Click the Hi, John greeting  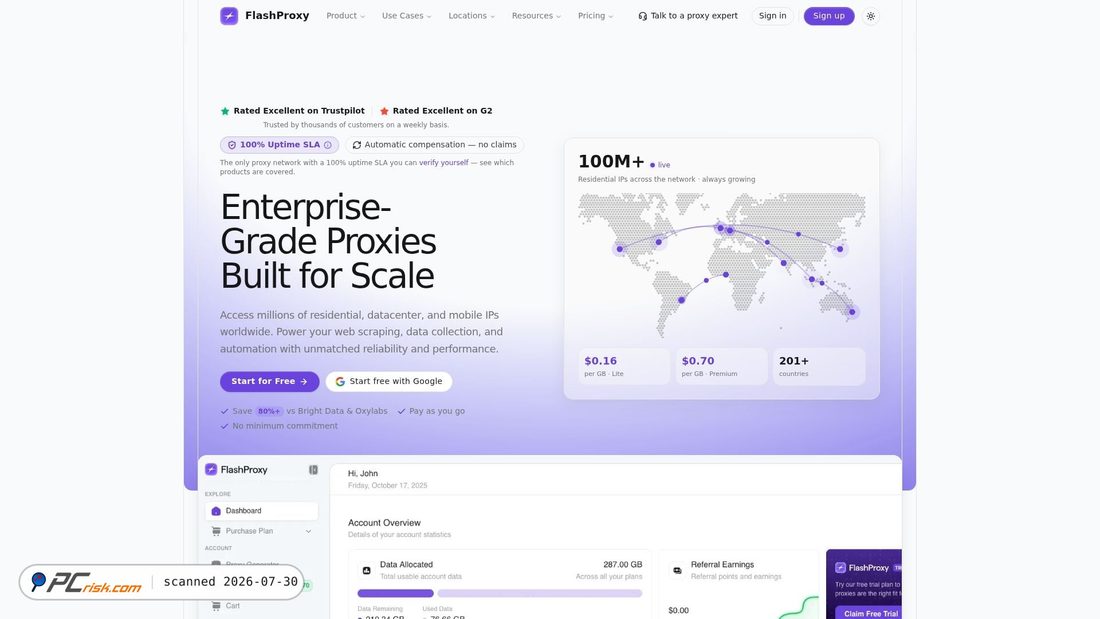click(363, 474)
